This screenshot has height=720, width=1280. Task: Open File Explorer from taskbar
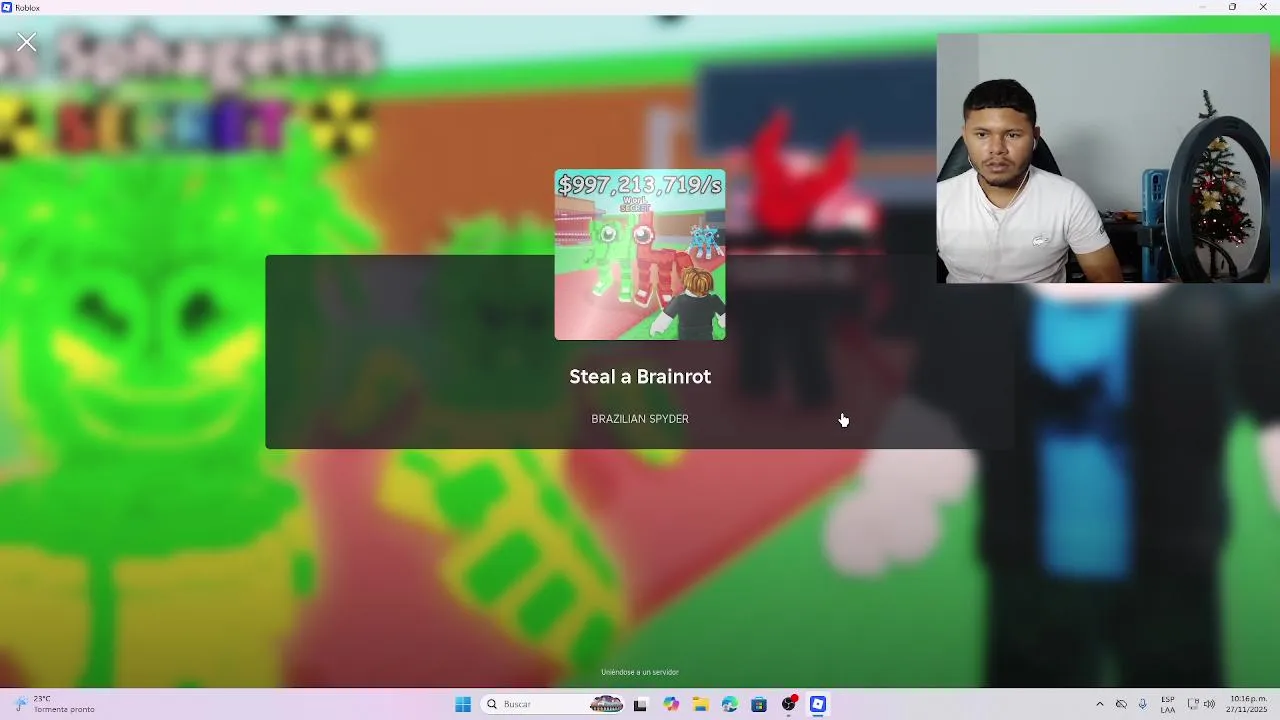pyautogui.click(x=701, y=704)
